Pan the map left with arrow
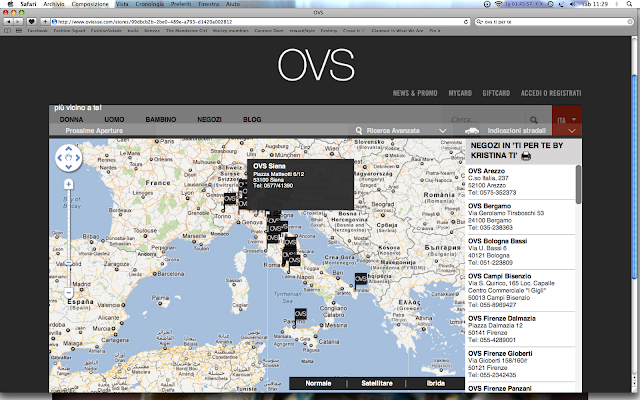 tap(60, 158)
